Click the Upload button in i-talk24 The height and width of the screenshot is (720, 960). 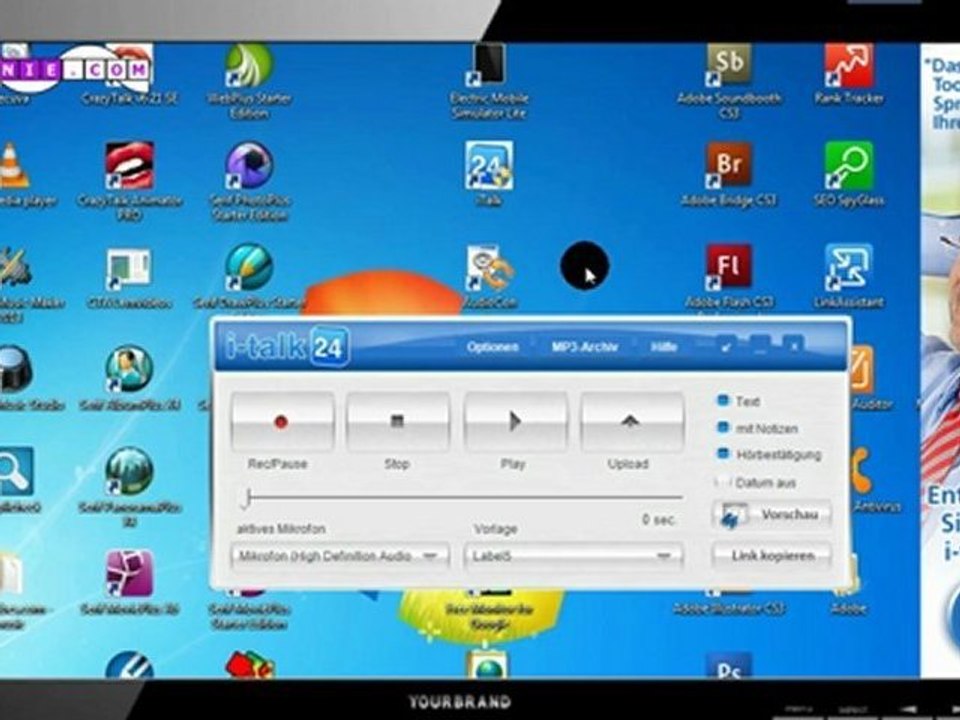631,422
